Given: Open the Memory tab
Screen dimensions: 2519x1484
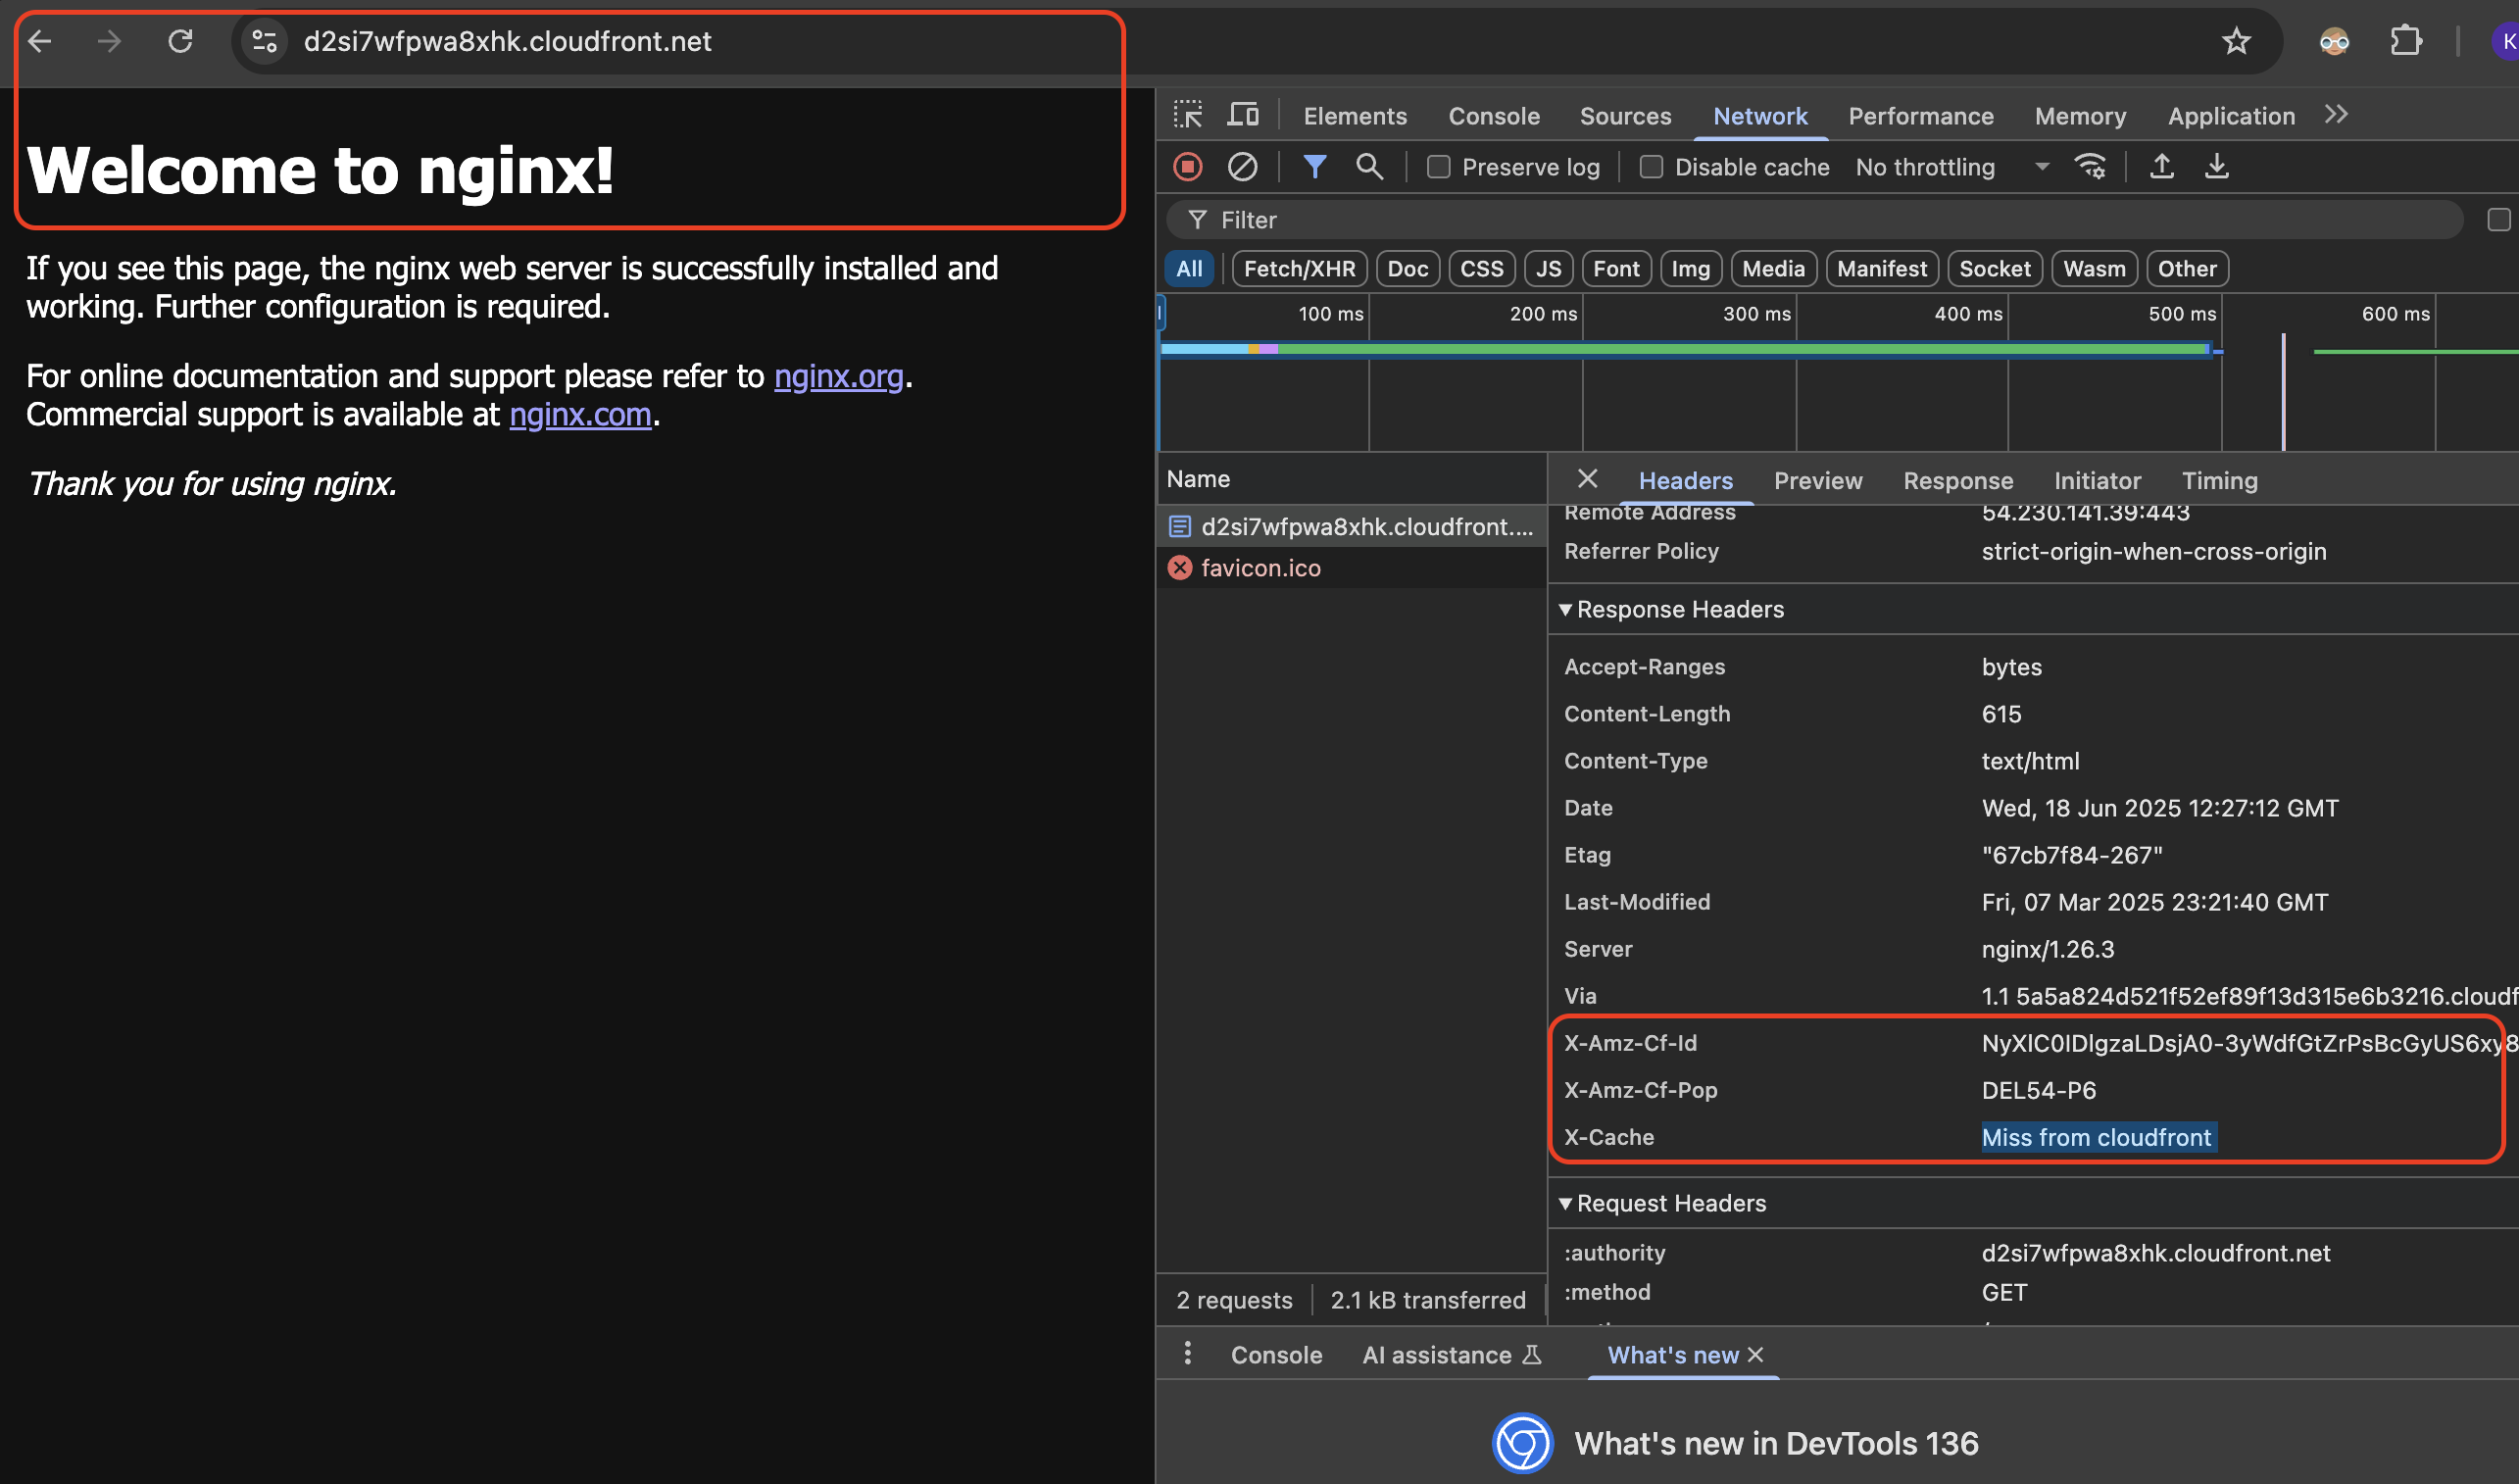Looking at the screenshot, I should pyautogui.click(x=2080, y=116).
